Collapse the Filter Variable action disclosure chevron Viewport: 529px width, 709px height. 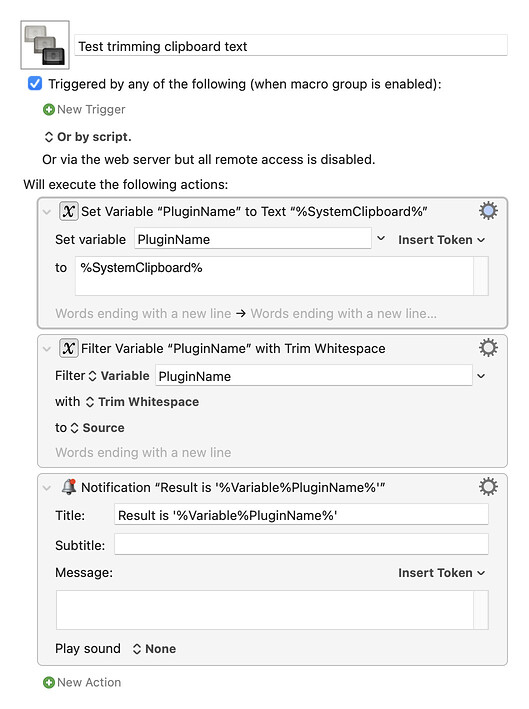point(47,349)
